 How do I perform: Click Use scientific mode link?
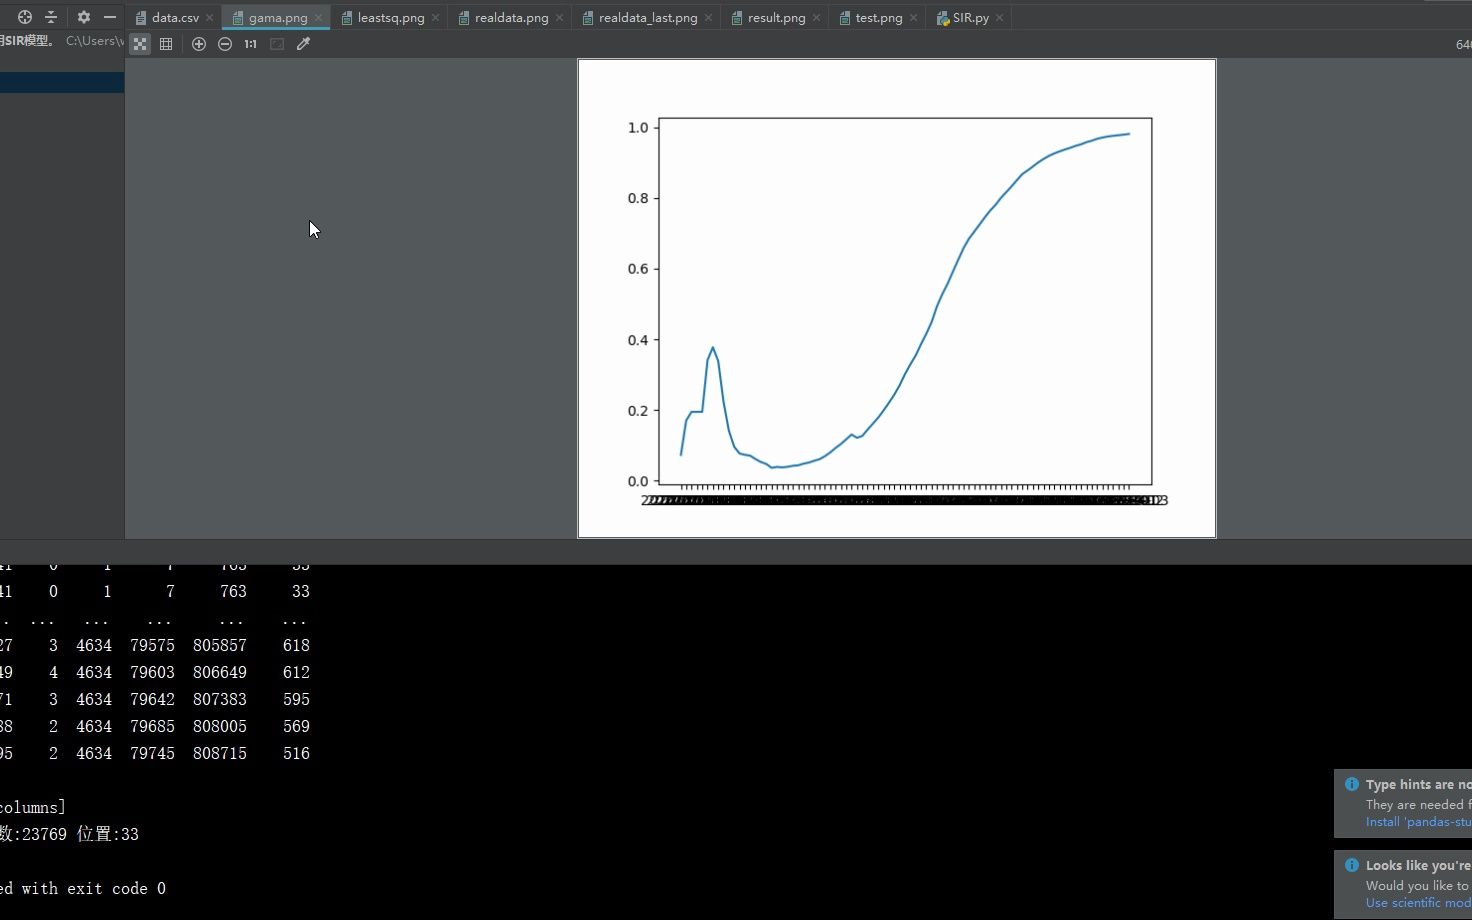pos(1418,903)
